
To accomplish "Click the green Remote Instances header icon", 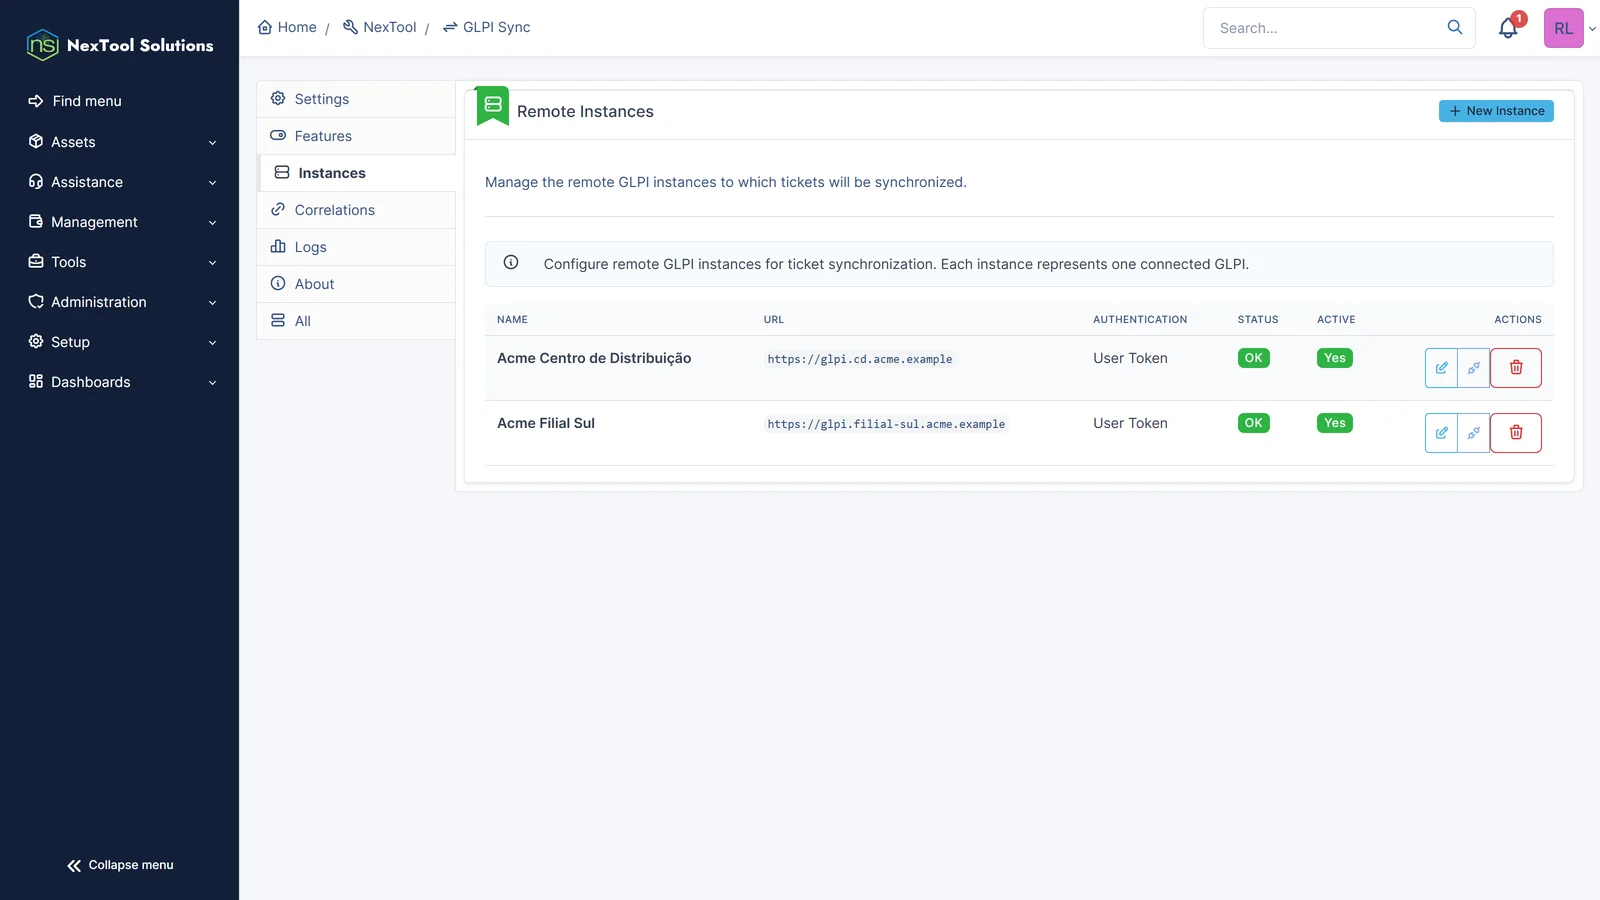I will 493,105.
